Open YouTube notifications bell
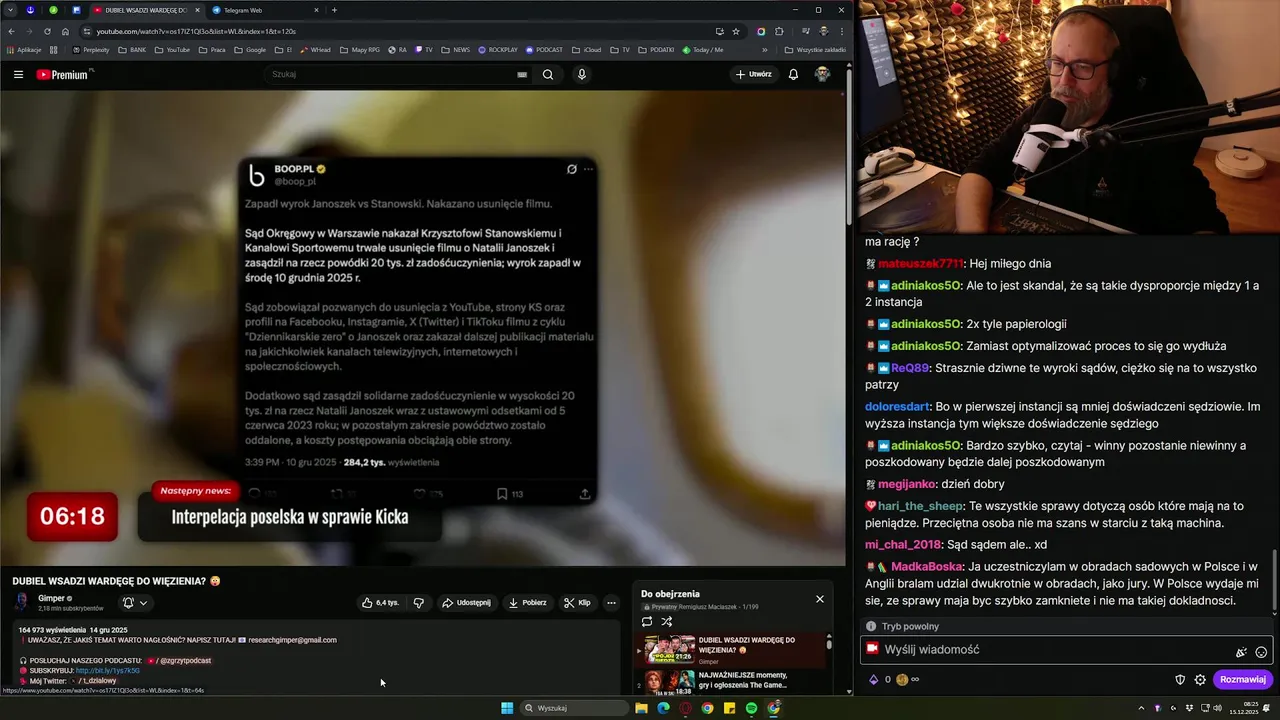Viewport: 1280px width, 720px height. [793, 74]
